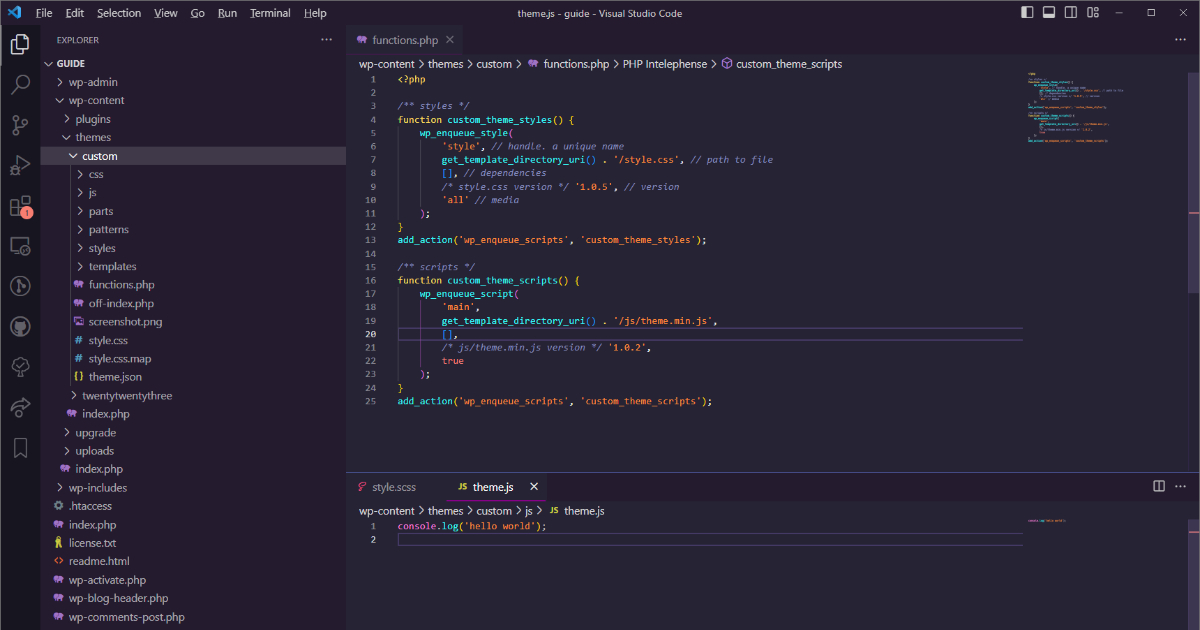Open the tree icon view in activity bar

[20, 367]
